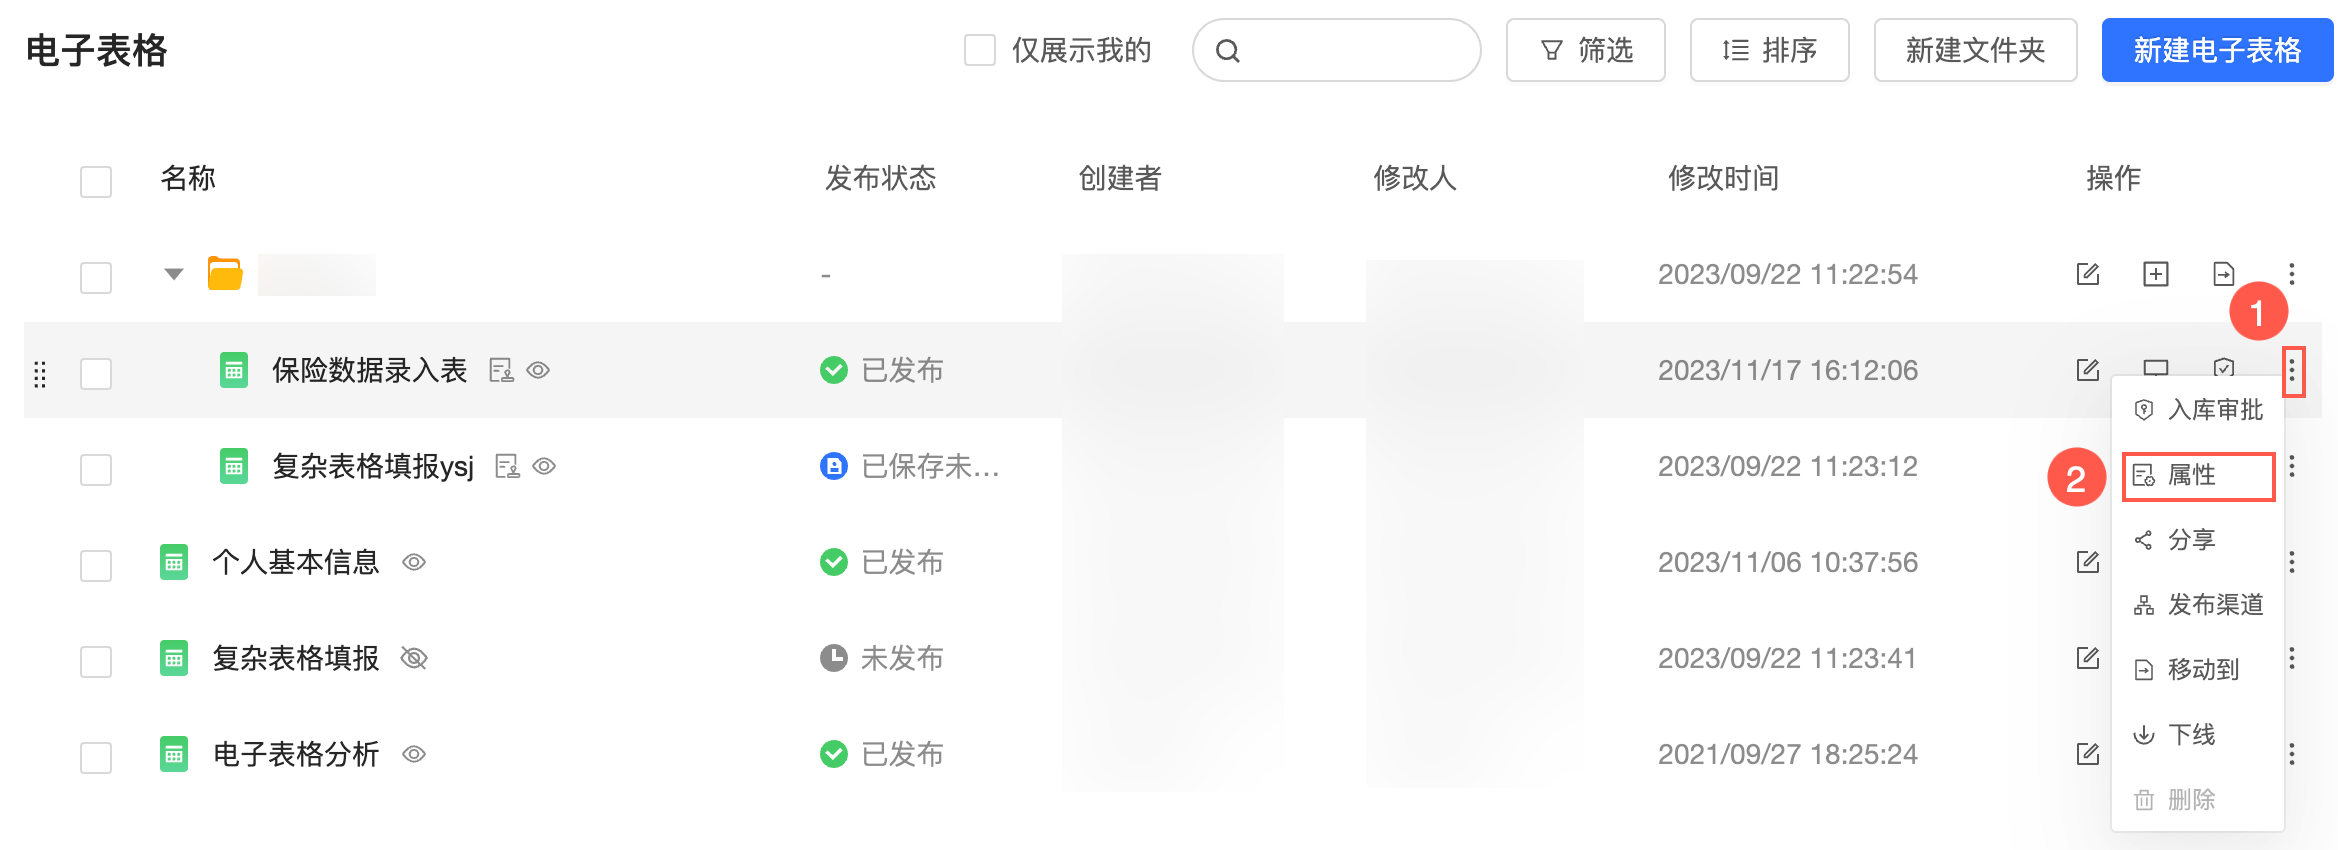This screenshot has height=850, width=2338.
Task: Click the add icon in folder row
Action: [2155, 274]
